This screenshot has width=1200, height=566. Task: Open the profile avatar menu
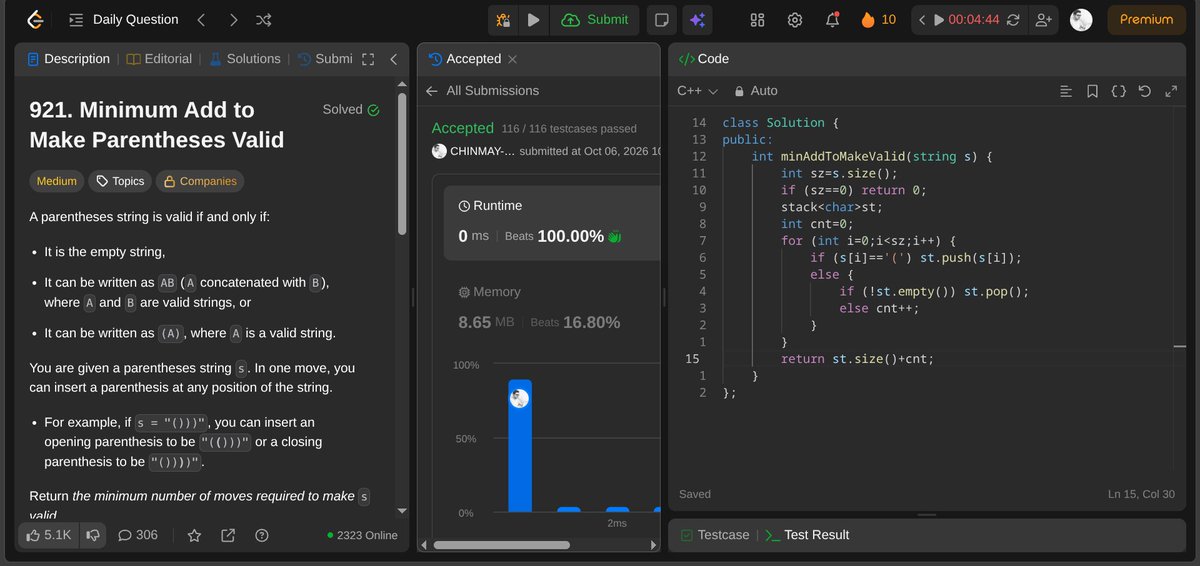click(x=1081, y=19)
